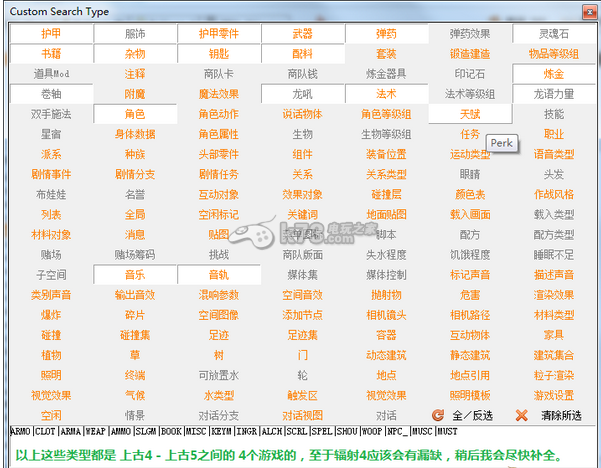Viewport: 601px width, 468px height.
Task: Click the 全/反选 select-all/invert icon
Action: point(437,415)
